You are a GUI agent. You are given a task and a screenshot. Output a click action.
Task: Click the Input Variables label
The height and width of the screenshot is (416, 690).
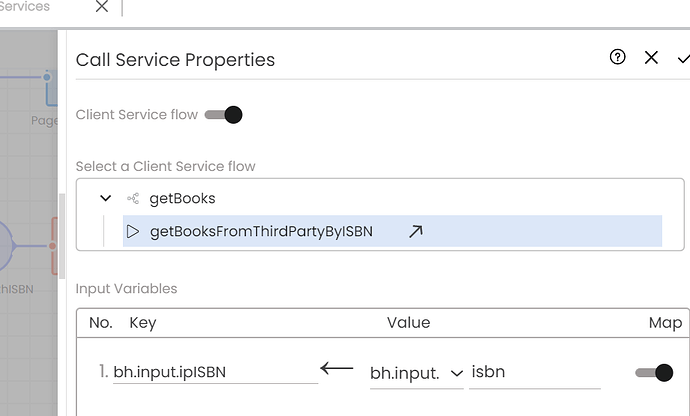point(126,289)
